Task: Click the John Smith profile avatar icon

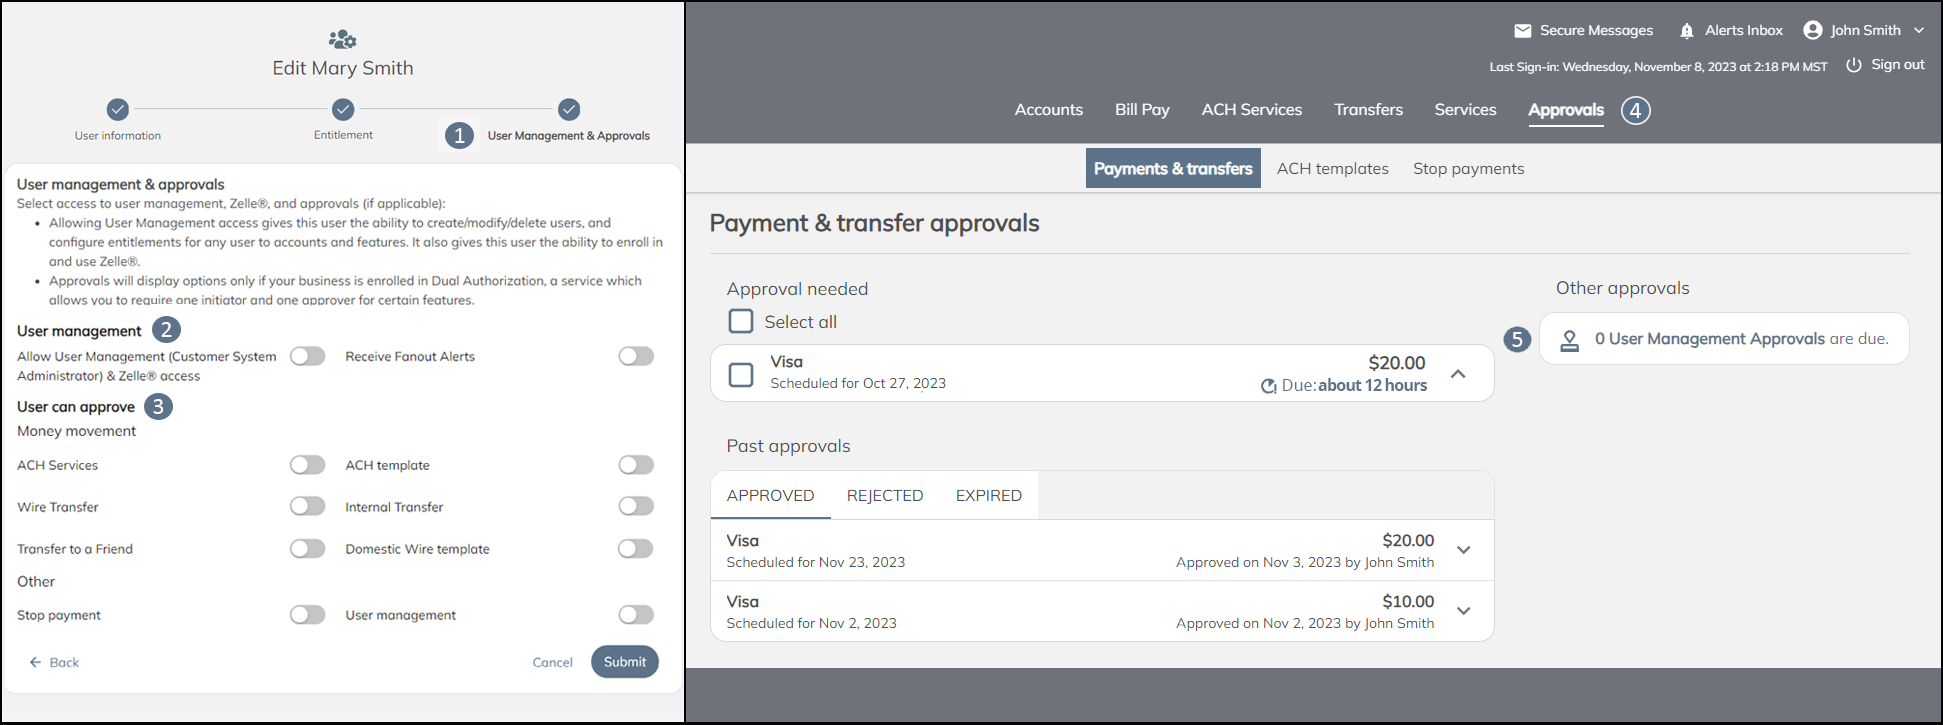Action: 1812,31
